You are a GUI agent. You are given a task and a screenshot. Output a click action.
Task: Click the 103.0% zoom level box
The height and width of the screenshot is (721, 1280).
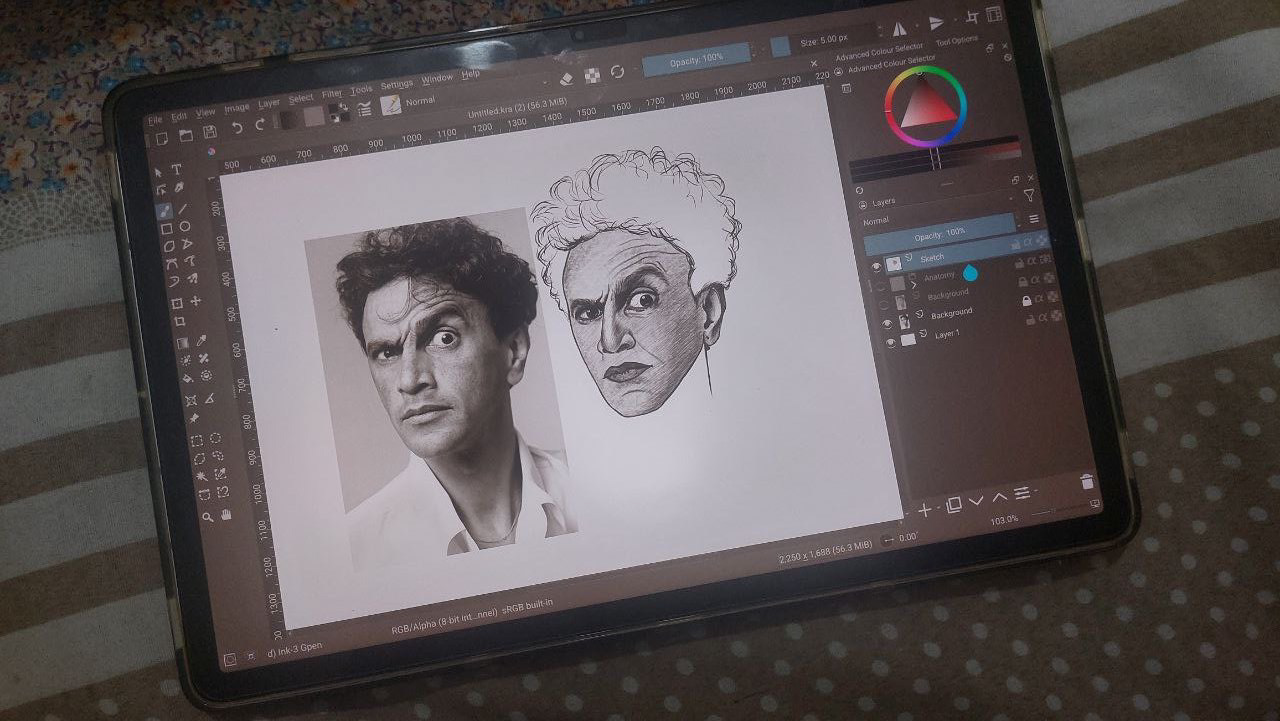click(x=1005, y=520)
